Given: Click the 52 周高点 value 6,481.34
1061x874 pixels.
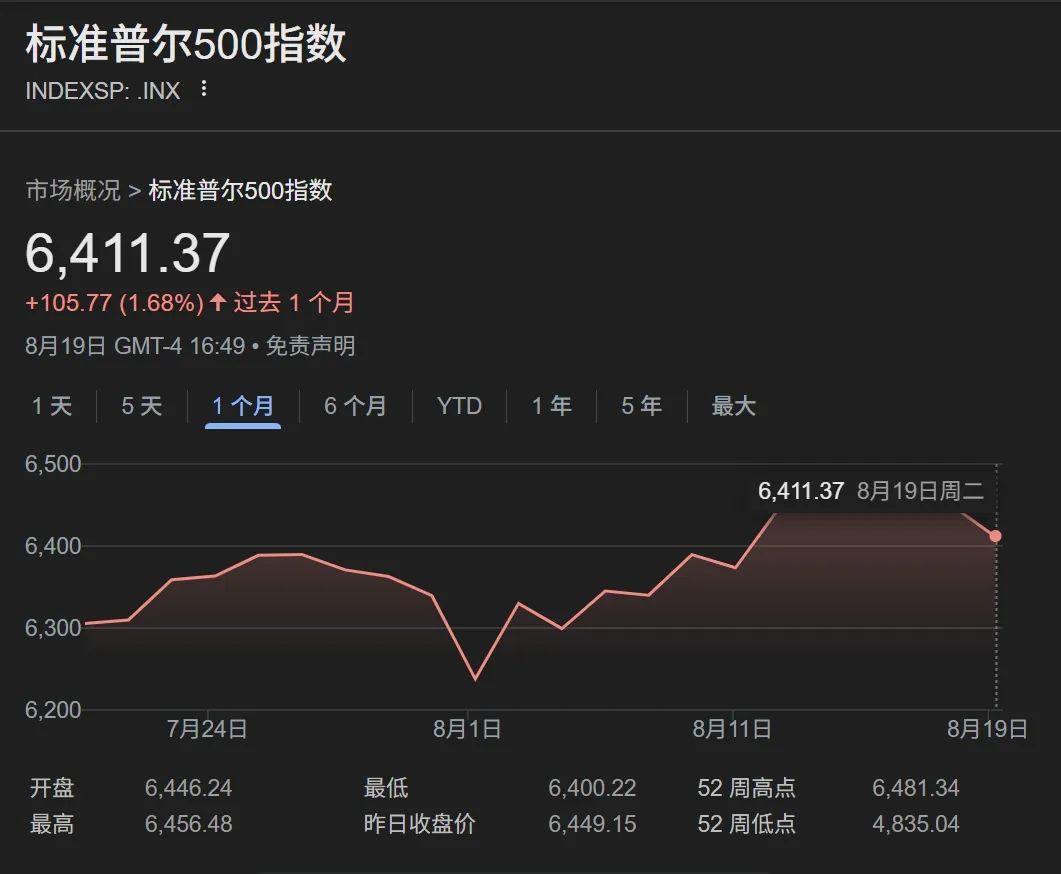Looking at the screenshot, I should [916, 787].
